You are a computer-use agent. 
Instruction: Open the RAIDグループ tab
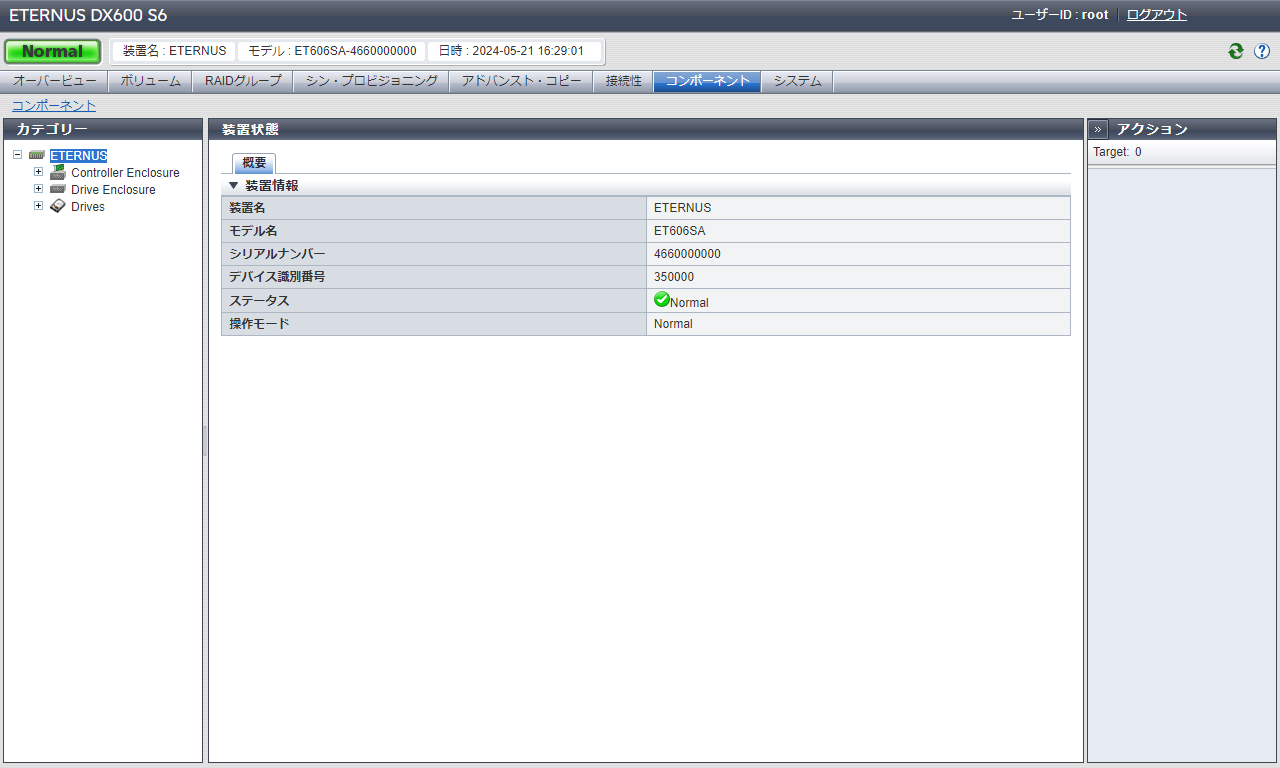pyautogui.click(x=243, y=81)
